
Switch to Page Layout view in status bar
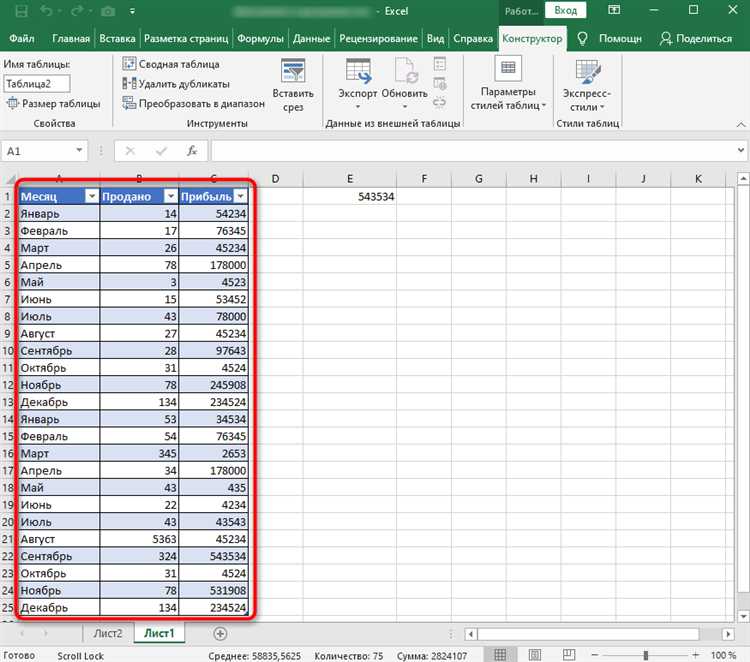click(x=535, y=655)
